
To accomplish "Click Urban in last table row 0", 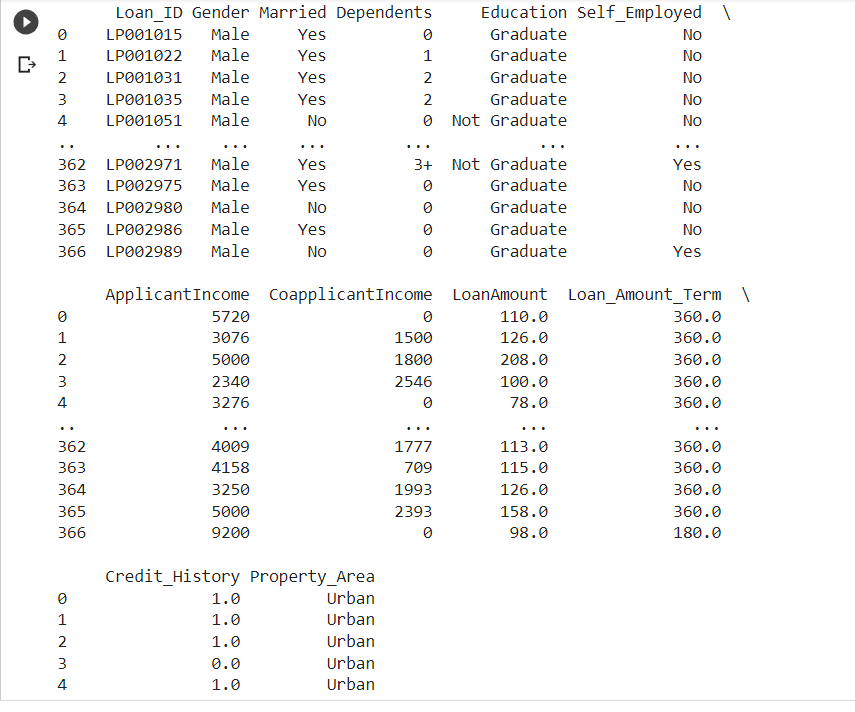I will click(x=351, y=599).
